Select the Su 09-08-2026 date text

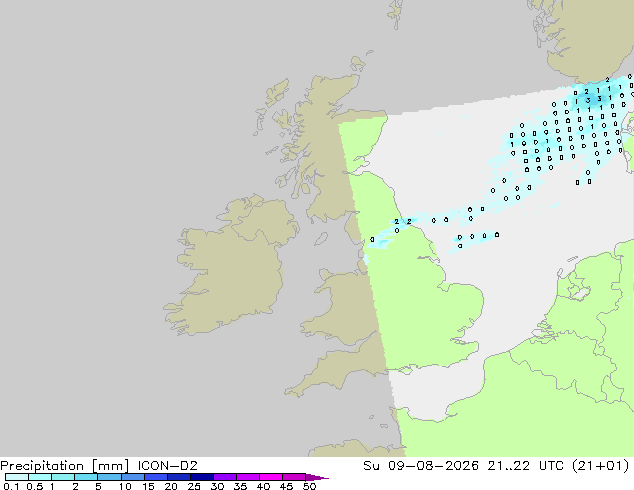421,466
